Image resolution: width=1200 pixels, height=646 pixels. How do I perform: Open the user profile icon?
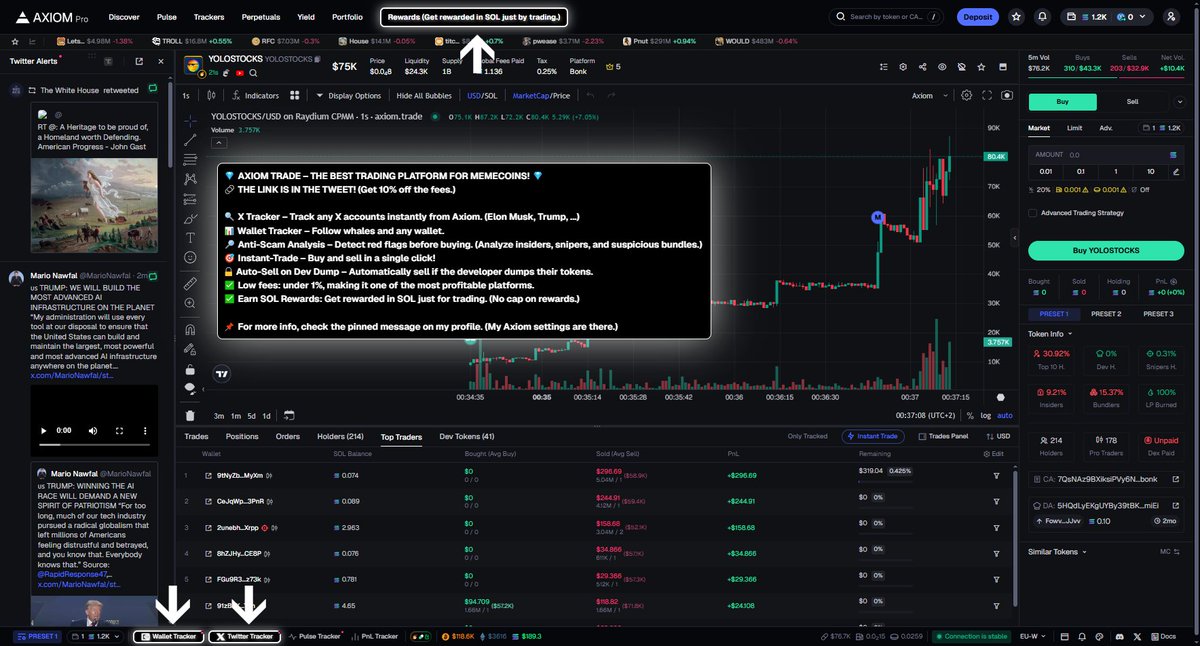(1171, 17)
